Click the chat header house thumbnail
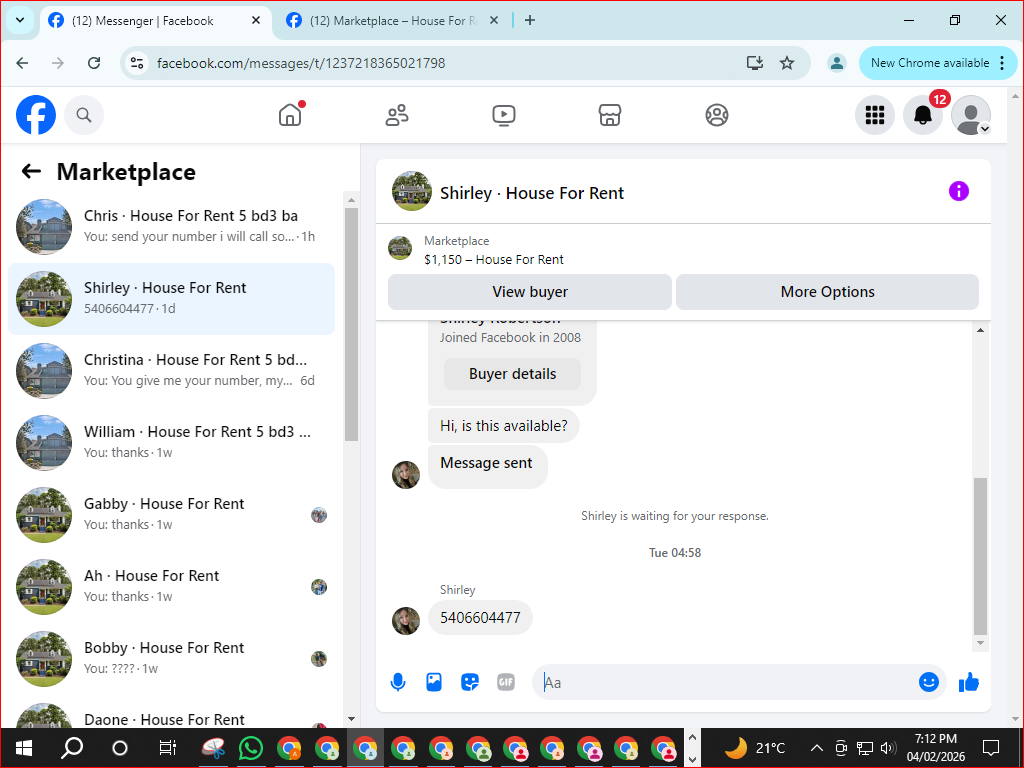The width and height of the screenshot is (1024, 768). point(411,191)
